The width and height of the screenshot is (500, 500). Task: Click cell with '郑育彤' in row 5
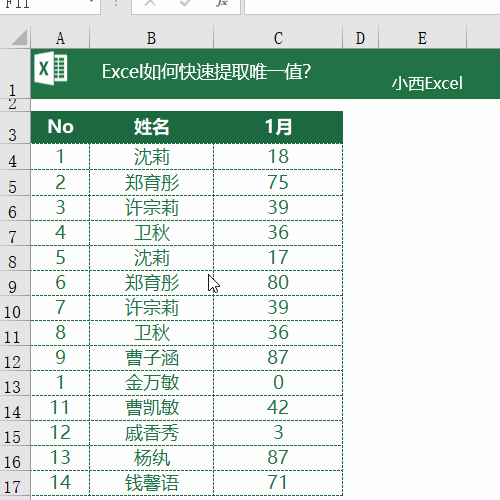tap(152, 182)
